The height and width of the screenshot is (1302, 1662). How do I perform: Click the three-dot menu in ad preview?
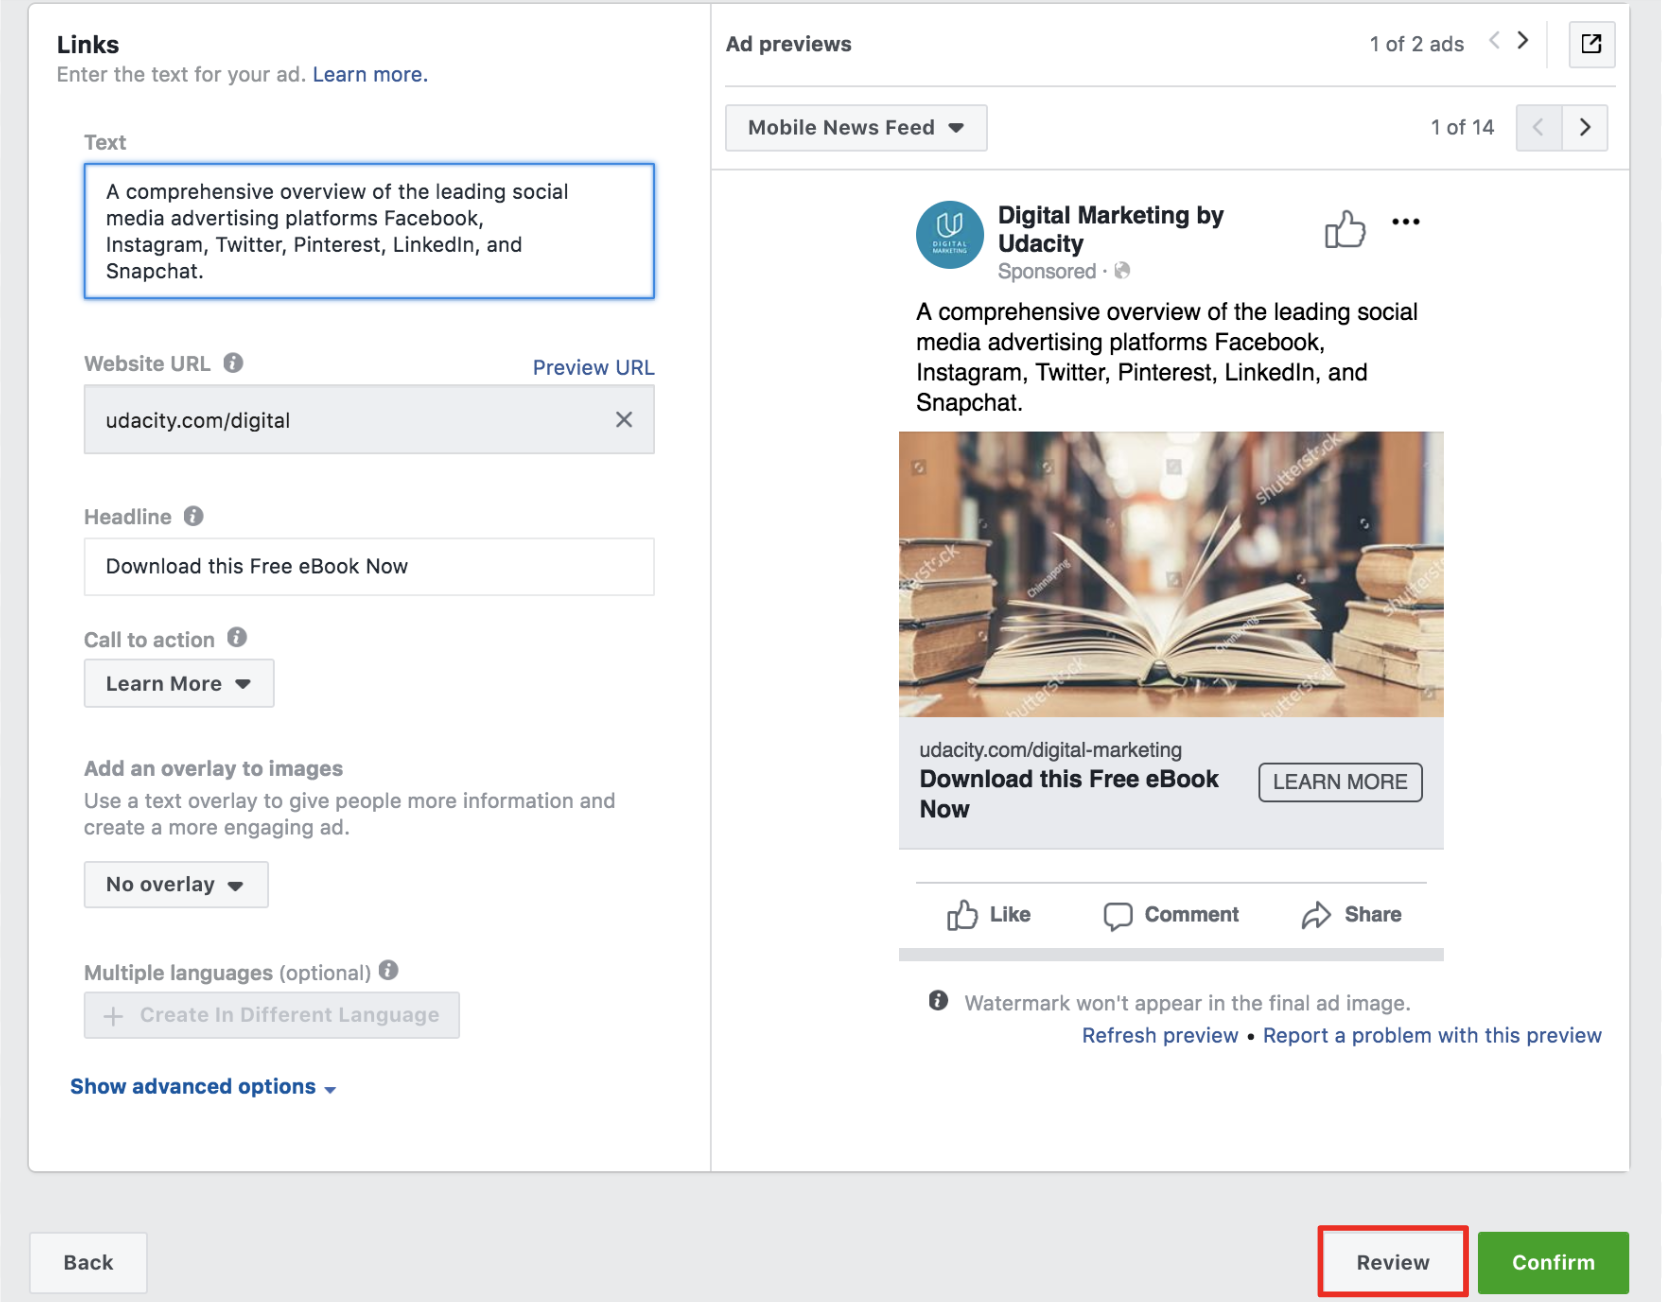(x=1405, y=222)
